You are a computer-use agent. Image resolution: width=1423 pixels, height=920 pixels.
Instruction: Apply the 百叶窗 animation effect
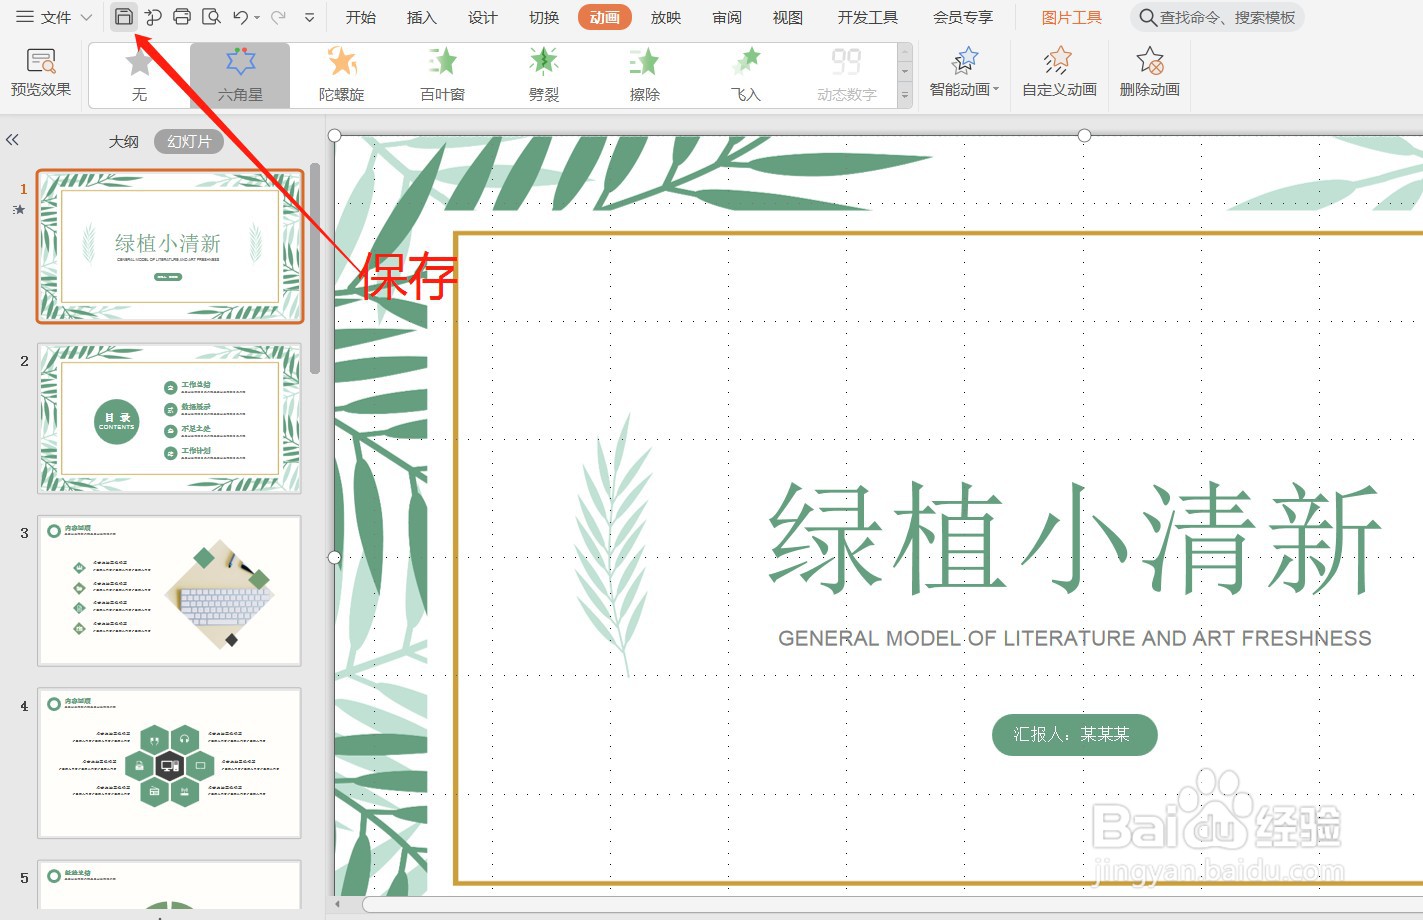(x=442, y=73)
